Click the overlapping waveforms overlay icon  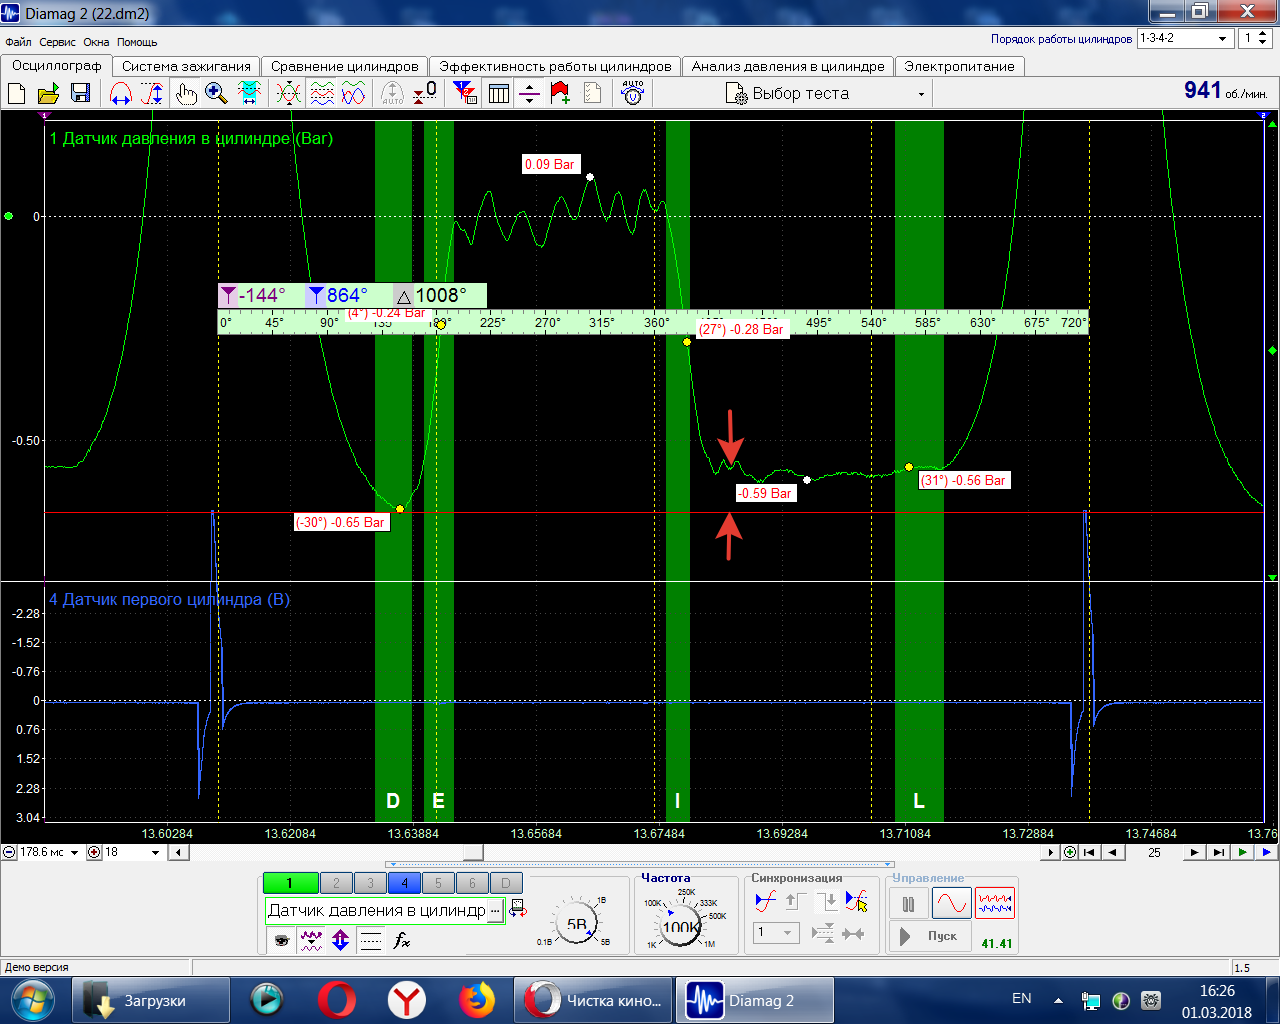click(x=288, y=93)
